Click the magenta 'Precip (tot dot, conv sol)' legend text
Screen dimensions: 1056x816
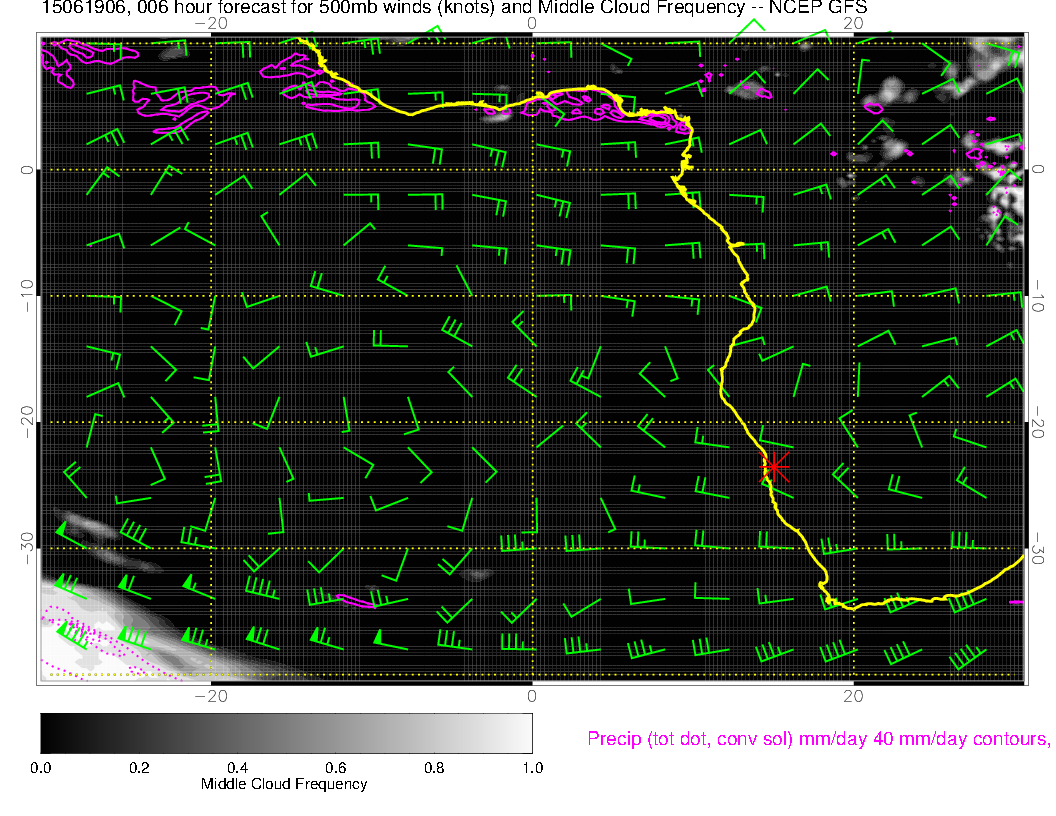coord(819,739)
